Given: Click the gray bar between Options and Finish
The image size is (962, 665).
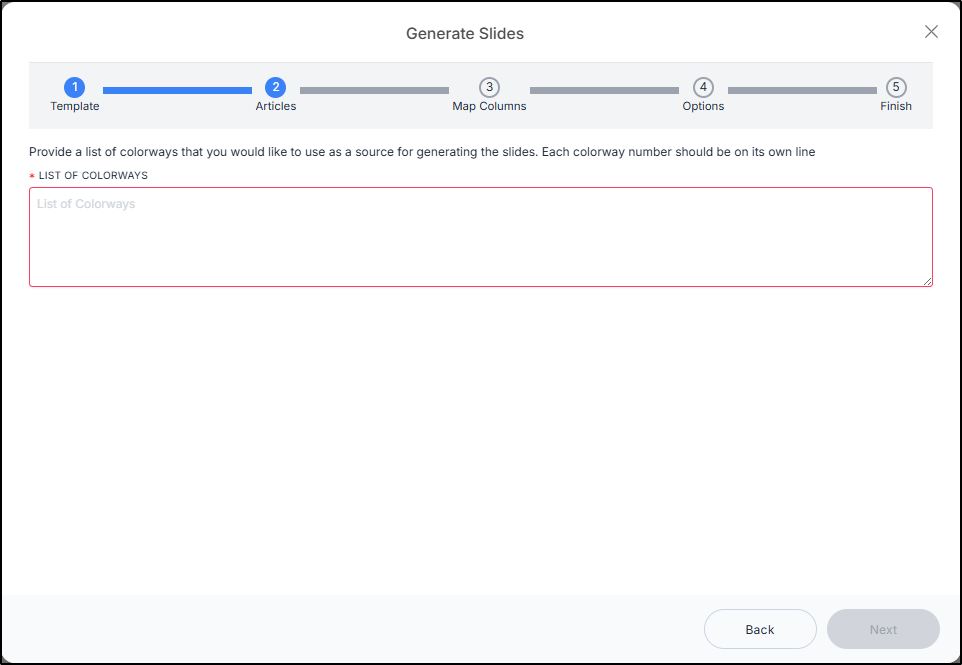Looking at the screenshot, I should click(802, 90).
